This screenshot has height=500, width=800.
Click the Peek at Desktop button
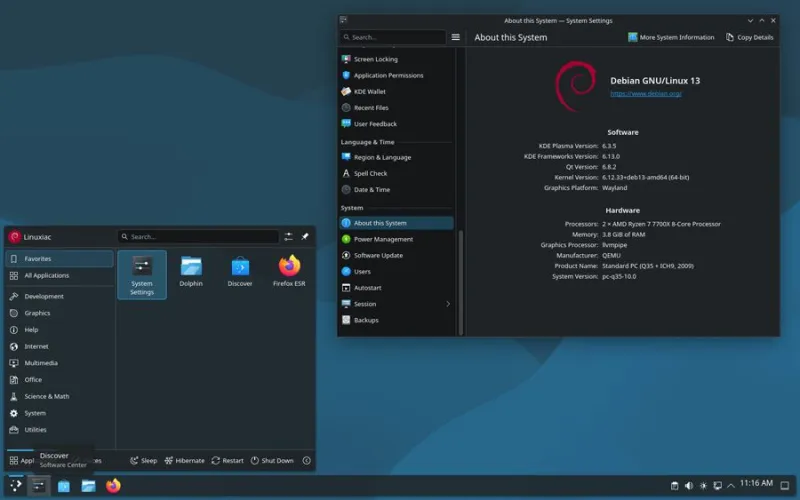point(785,486)
